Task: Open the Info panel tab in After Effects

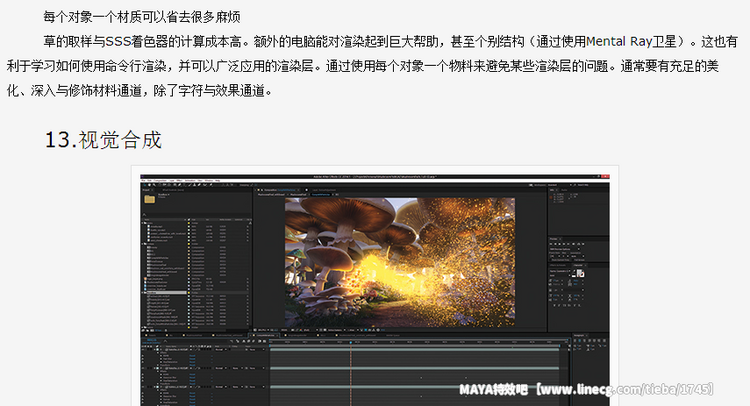Action: coord(551,190)
